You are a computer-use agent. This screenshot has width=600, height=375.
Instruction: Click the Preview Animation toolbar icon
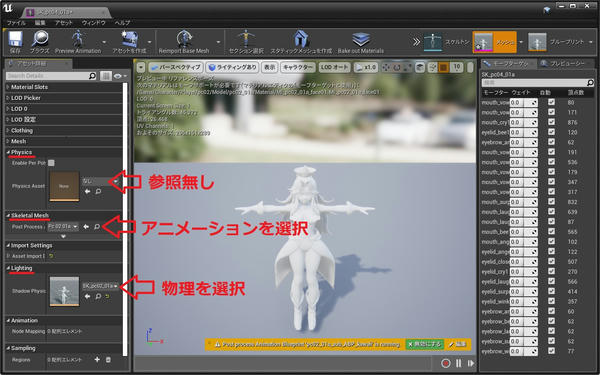[x=78, y=39]
